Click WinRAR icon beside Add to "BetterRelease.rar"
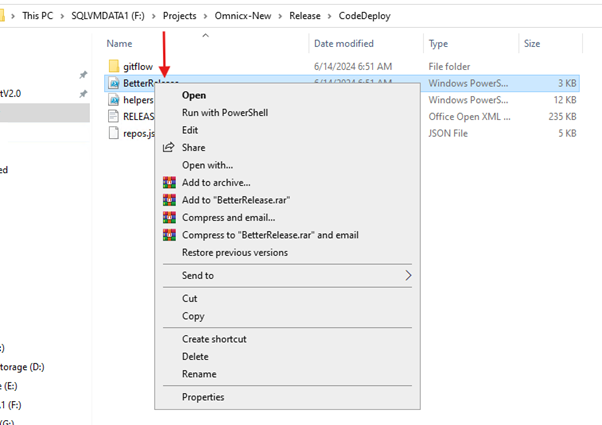 click(169, 200)
